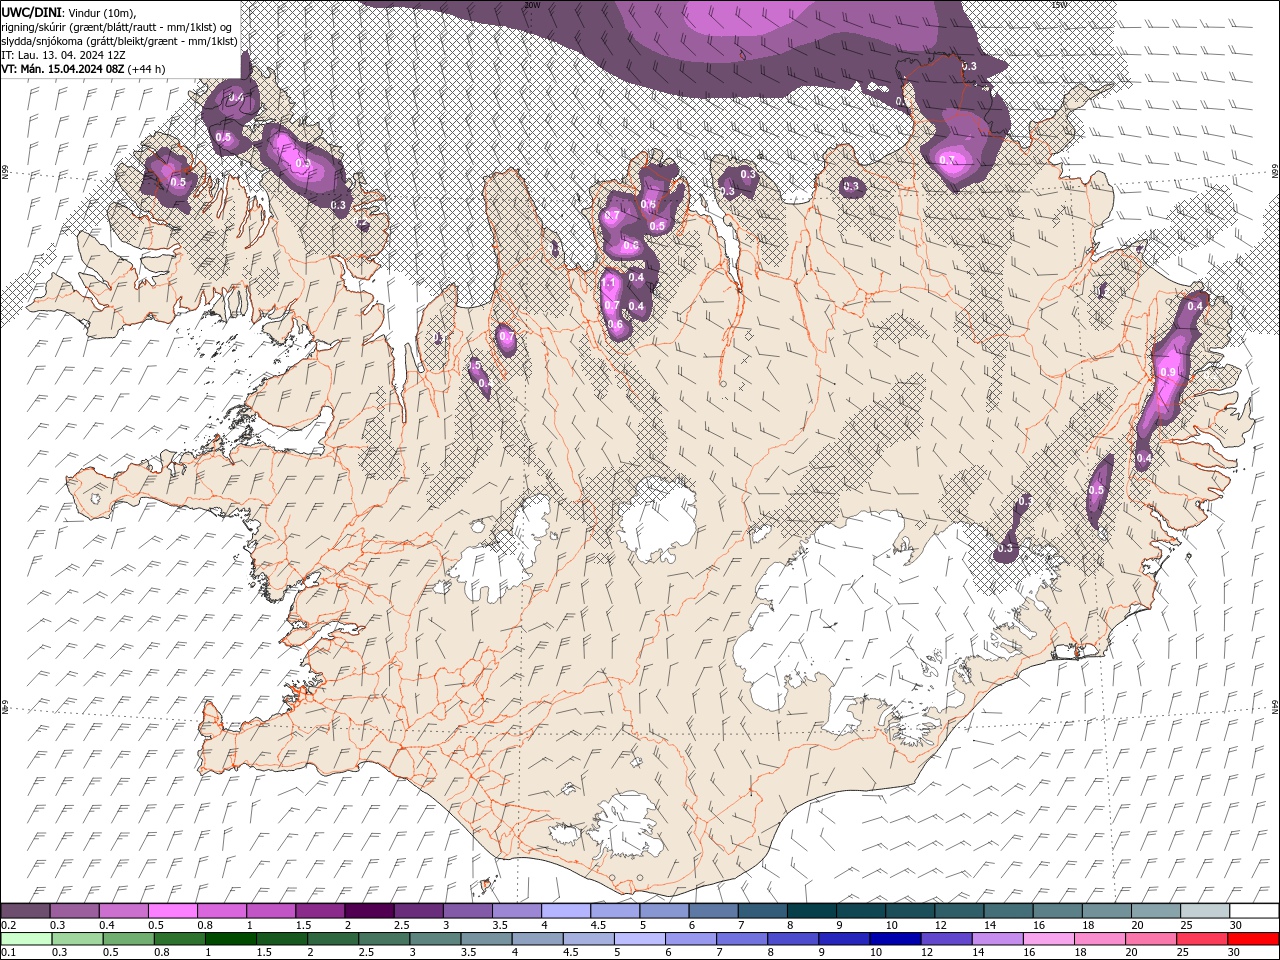Image resolution: width=1280 pixels, height=960 pixels.
Task: Click the '(+44 h)' forecast offset text
Action: (x=146, y=69)
